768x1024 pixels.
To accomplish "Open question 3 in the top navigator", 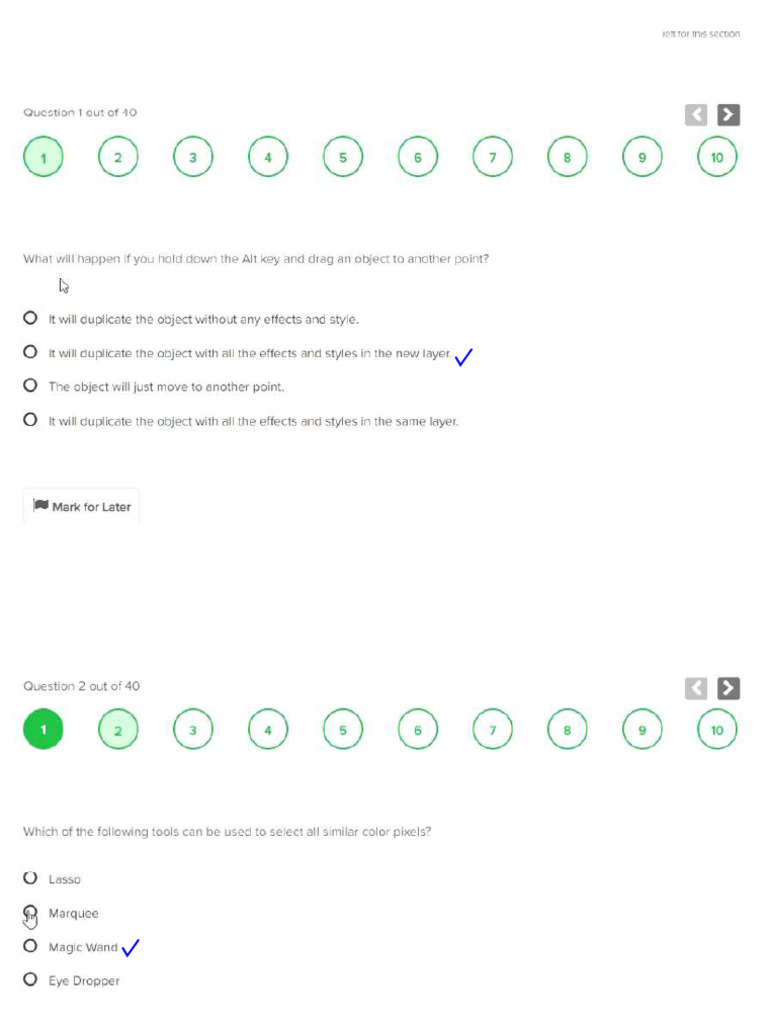I will [193, 157].
